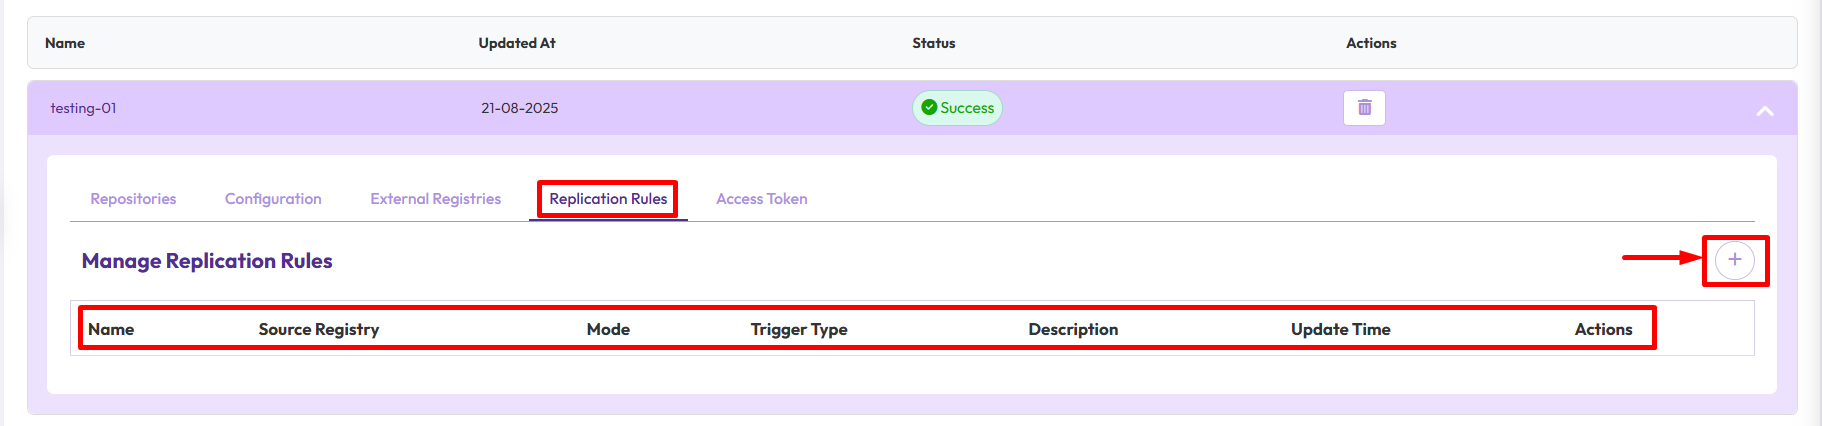Click the Update Time column header
The height and width of the screenshot is (426, 1822).
(1340, 329)
